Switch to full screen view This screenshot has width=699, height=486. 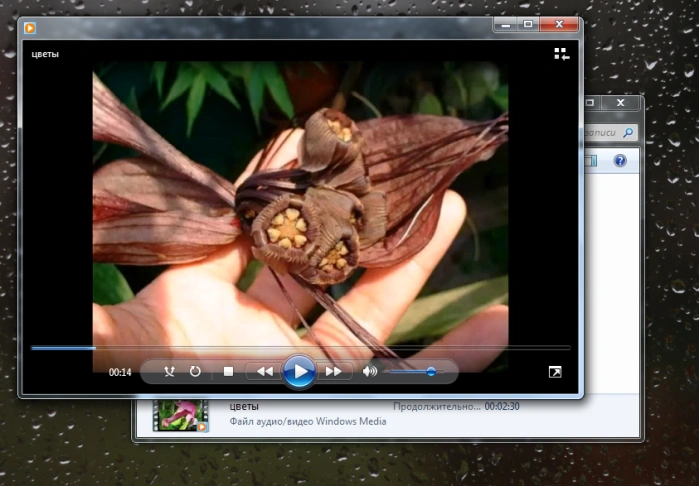[x=555, y=372]
